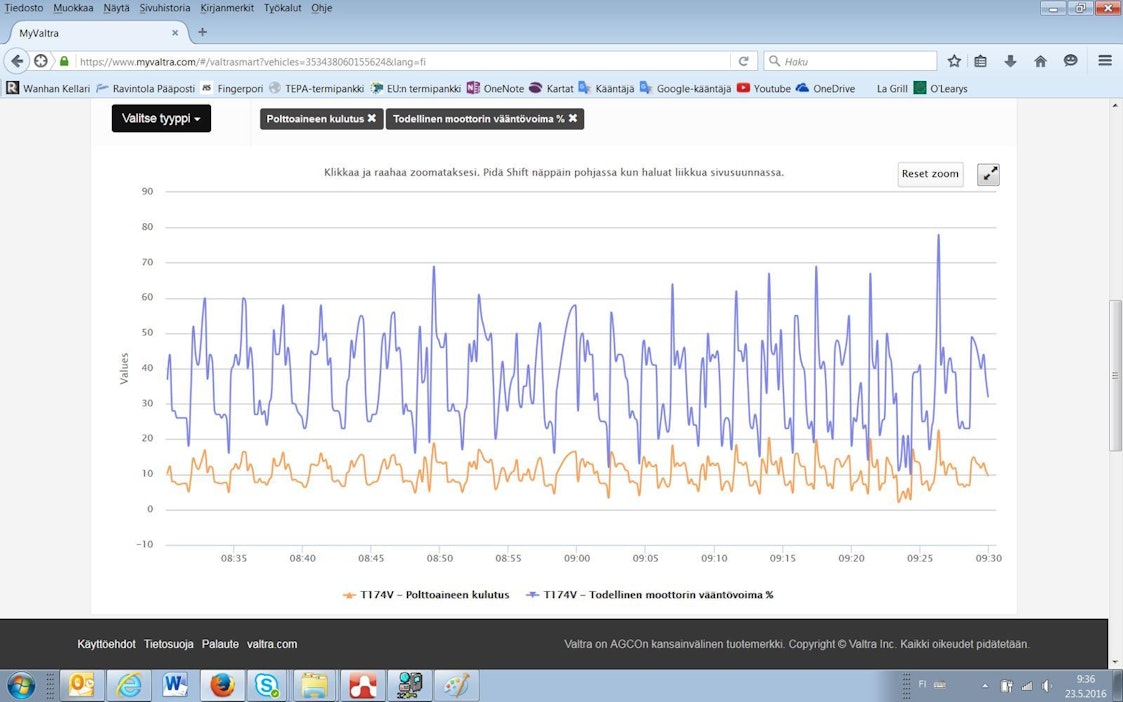This screenshot has width=1123, height=702.
Task: Click the fullscreen expand chart icon
Action: [x=988, y=174]
